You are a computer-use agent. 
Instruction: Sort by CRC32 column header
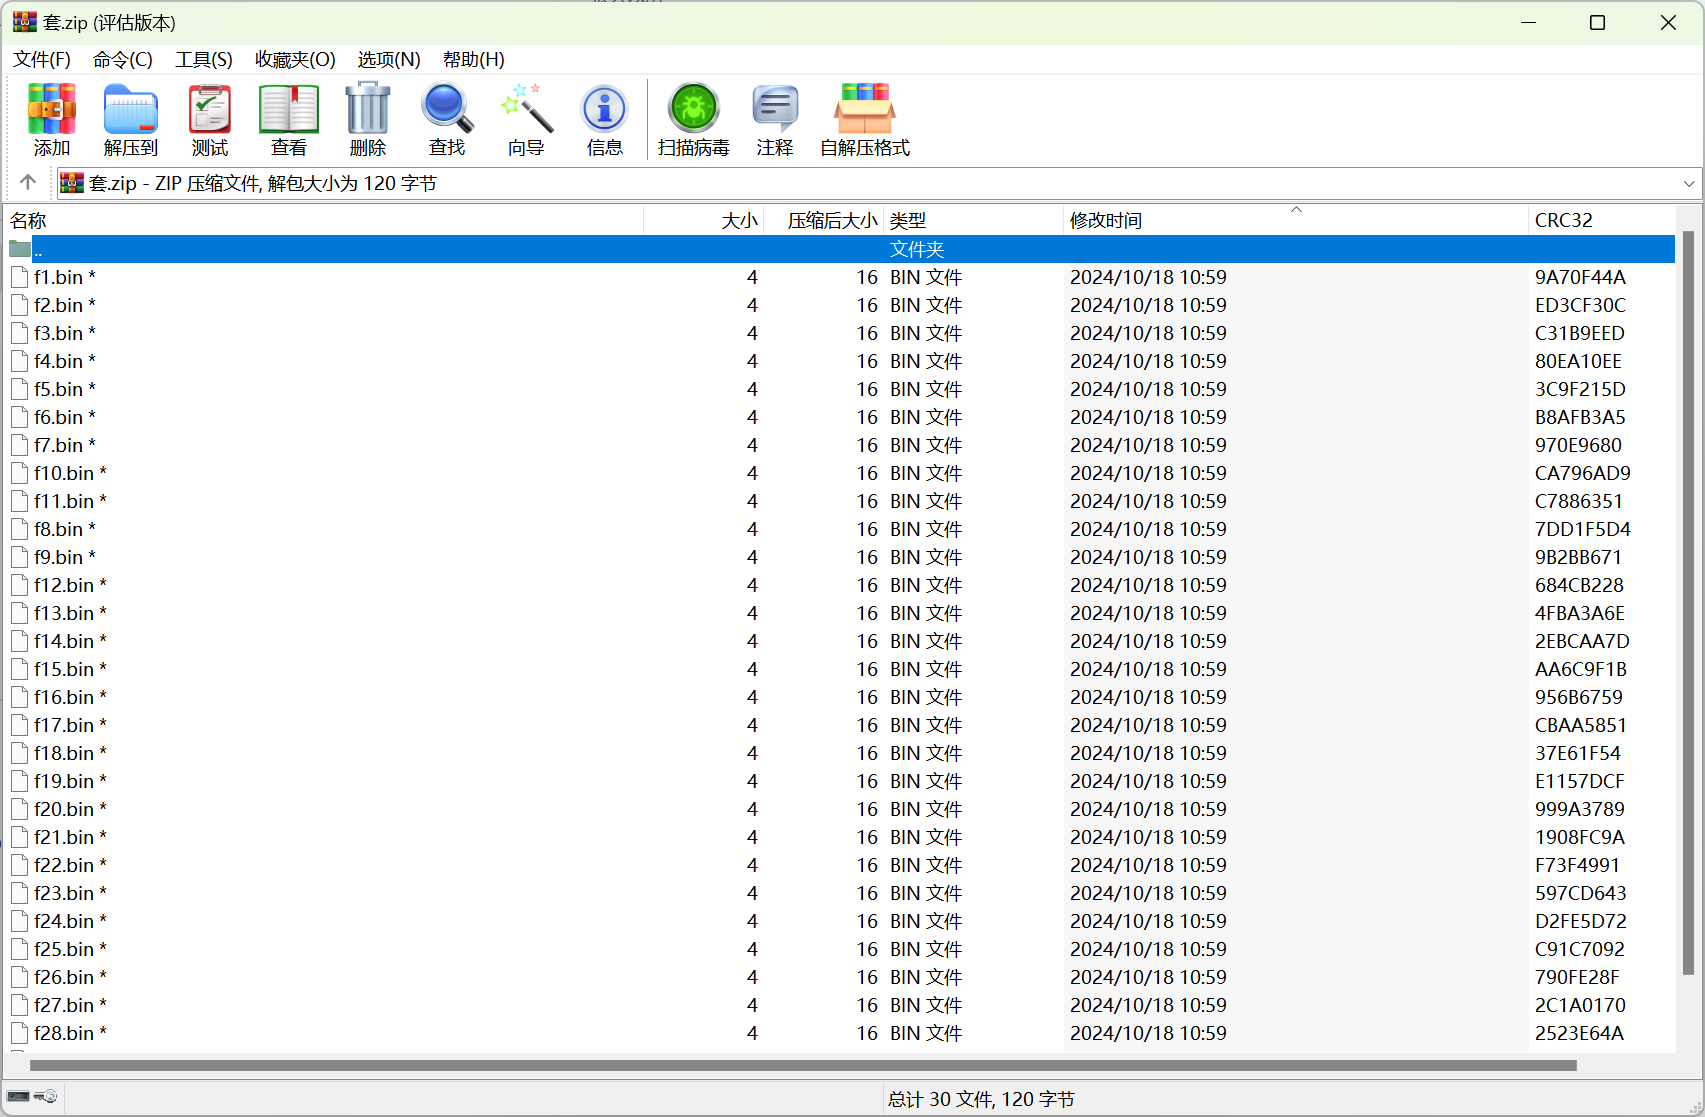[1564, 221]
